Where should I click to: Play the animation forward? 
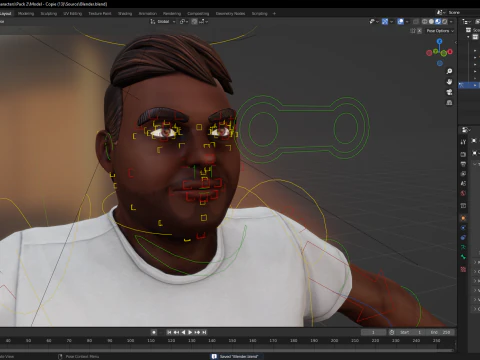pyautogui.click(x=190, y=332)
